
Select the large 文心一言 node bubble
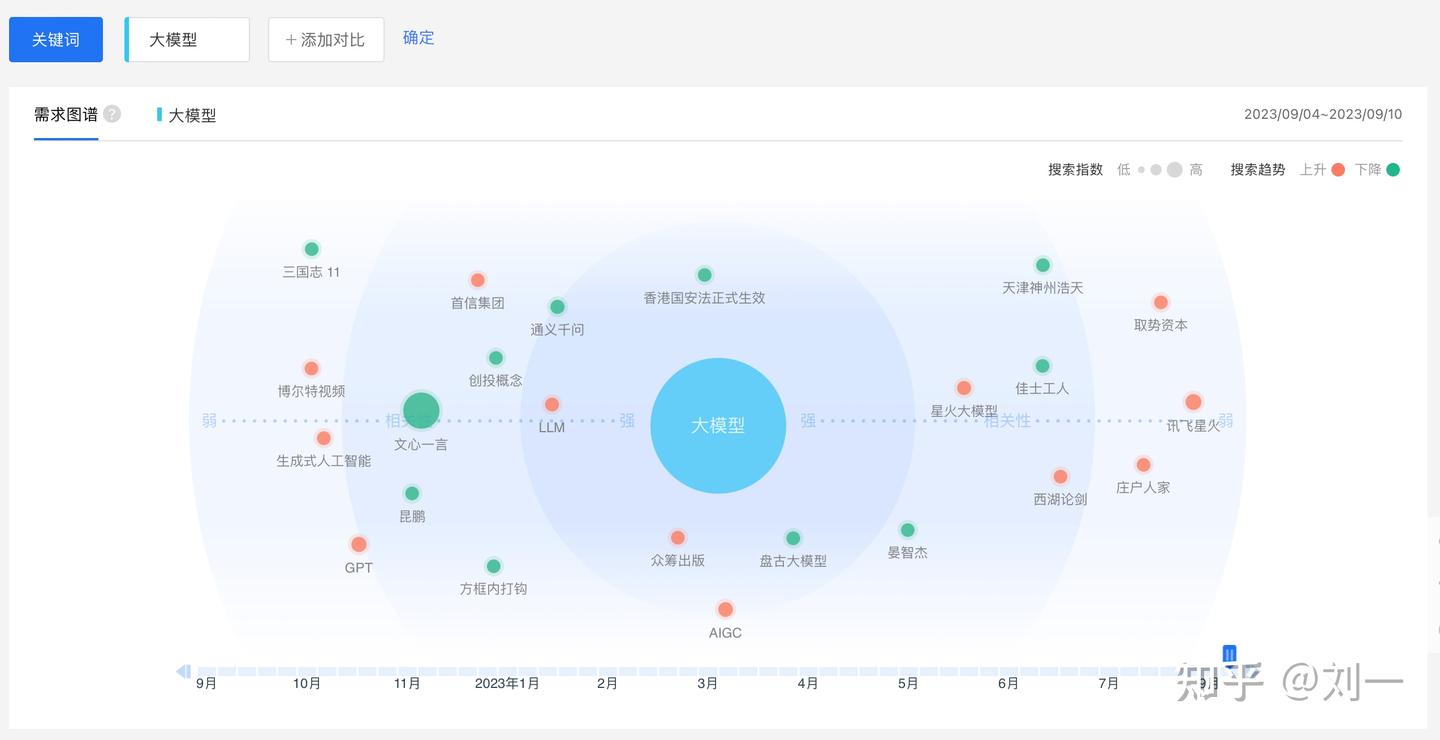tap(421, 410)
